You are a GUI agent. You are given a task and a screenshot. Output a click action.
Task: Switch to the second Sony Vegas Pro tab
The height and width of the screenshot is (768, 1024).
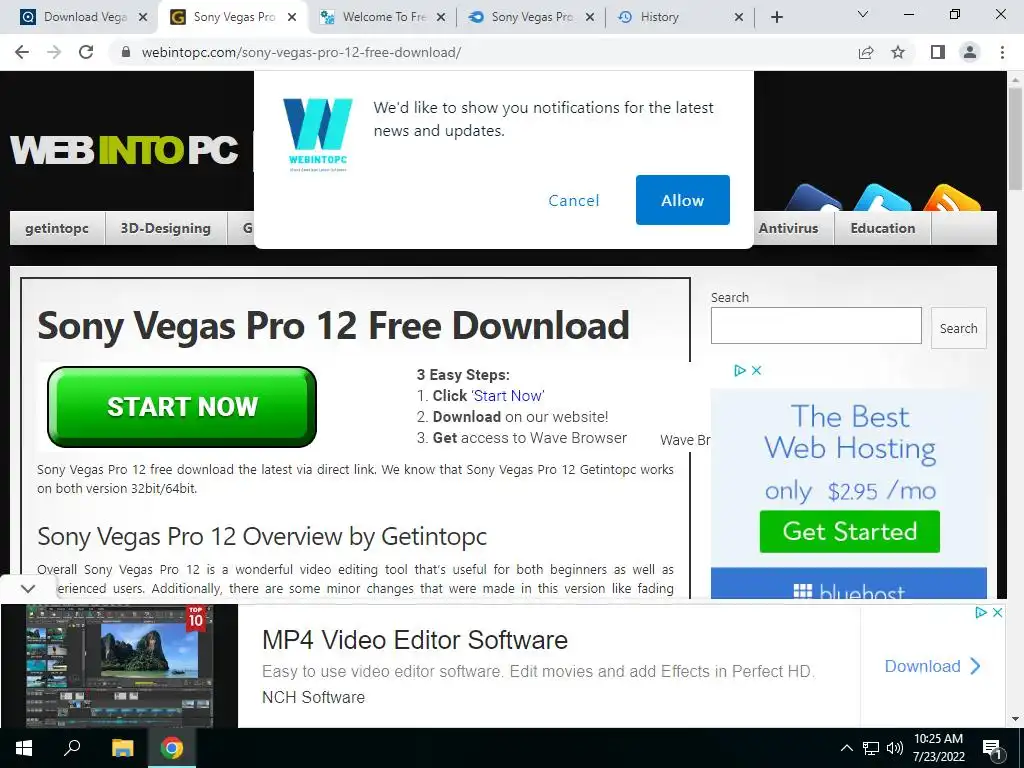[x=532, y=17]
